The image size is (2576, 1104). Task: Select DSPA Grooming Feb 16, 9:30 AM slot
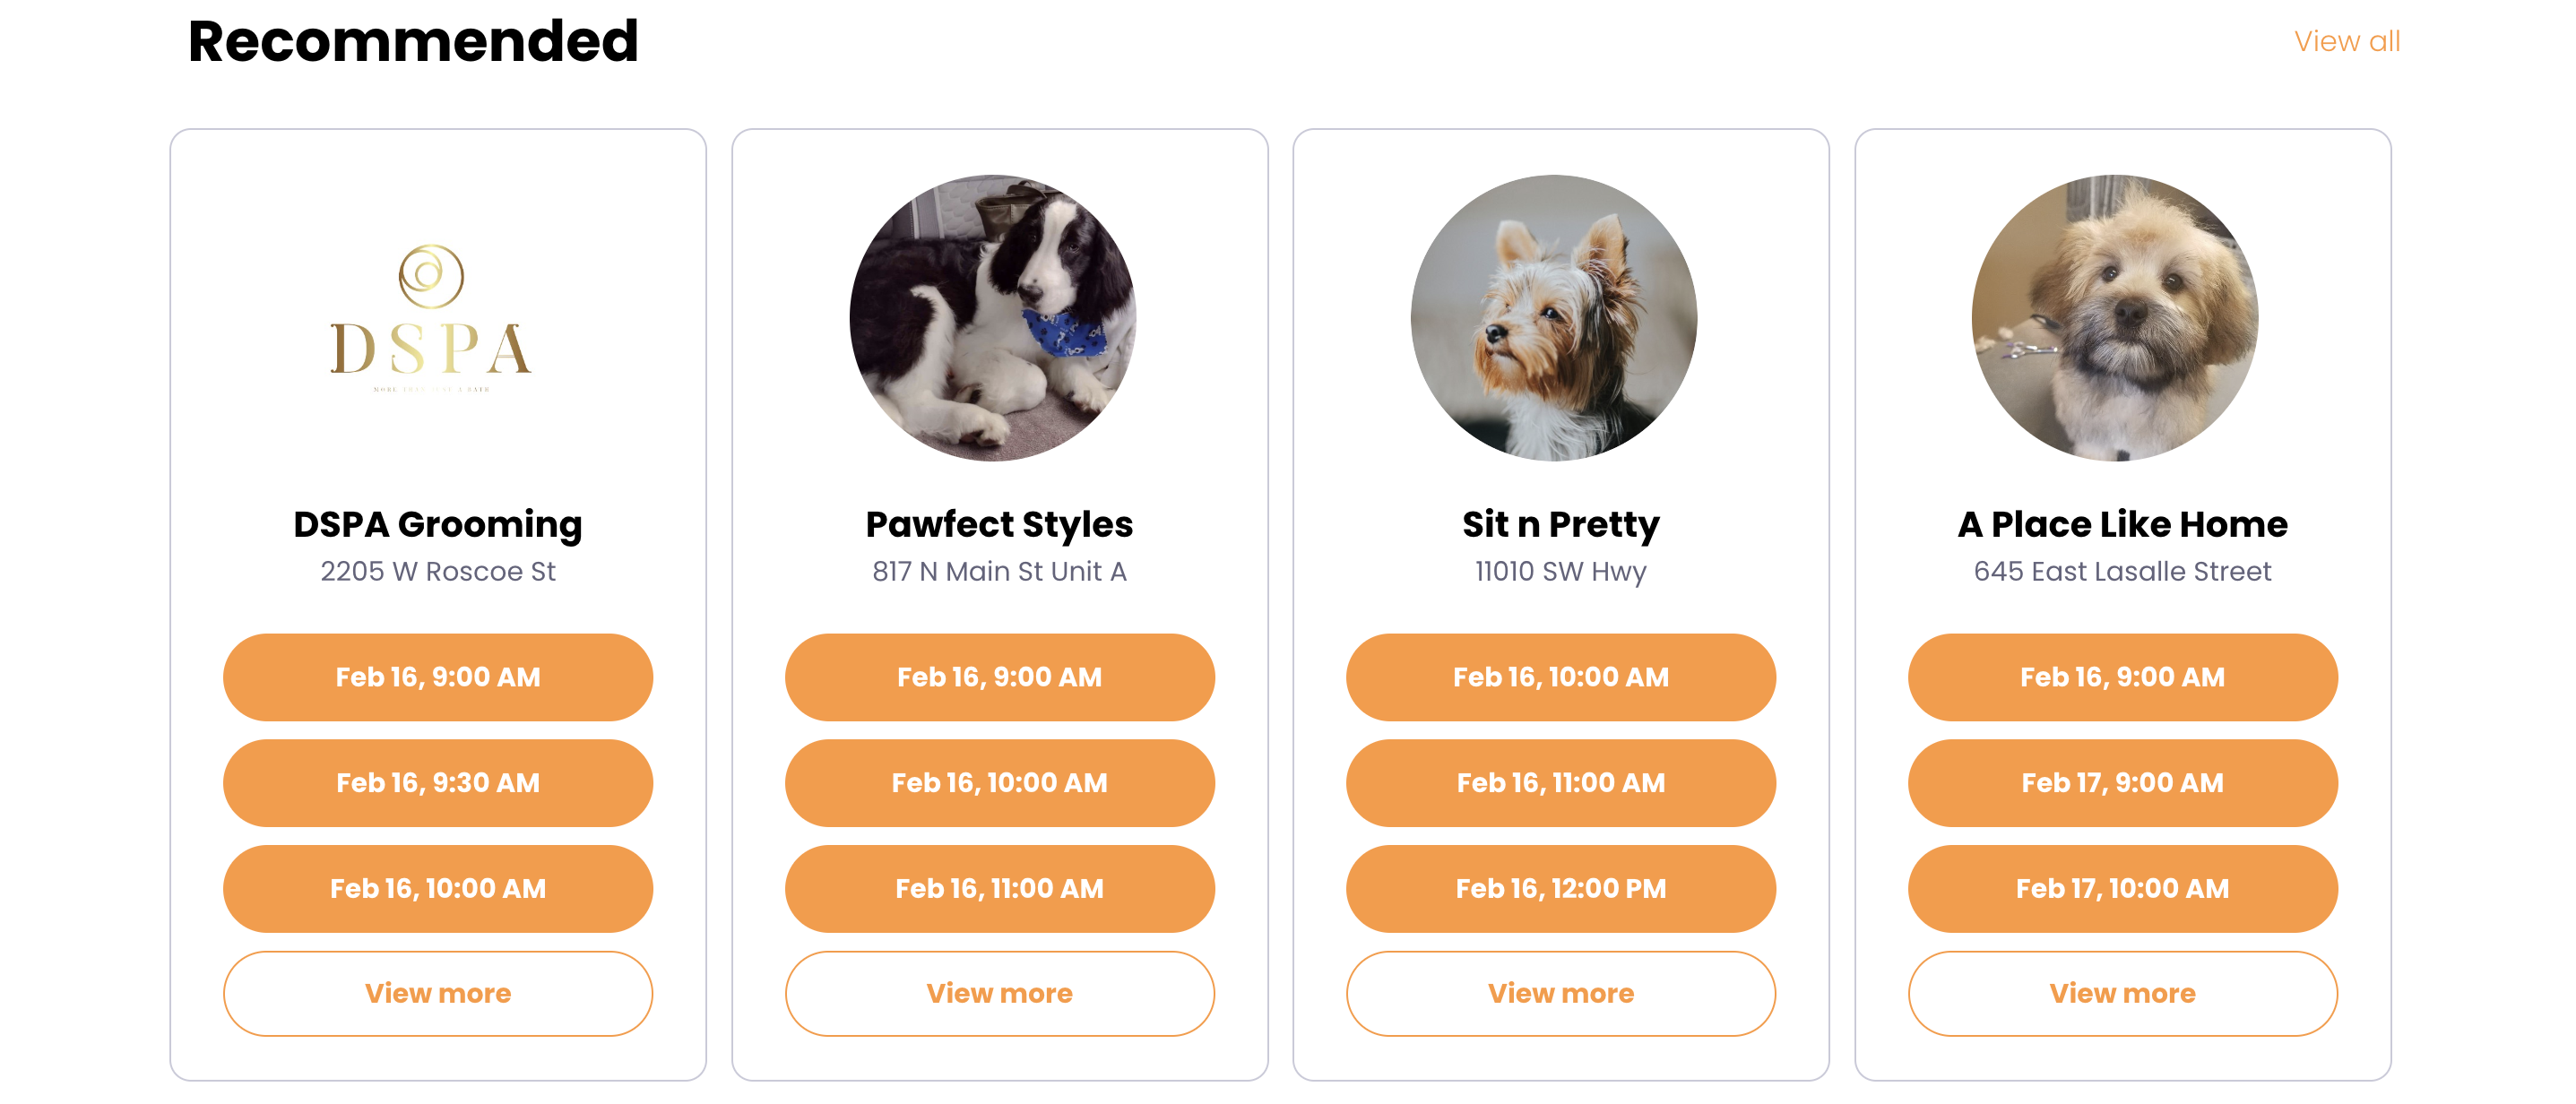tap(438, 783)
